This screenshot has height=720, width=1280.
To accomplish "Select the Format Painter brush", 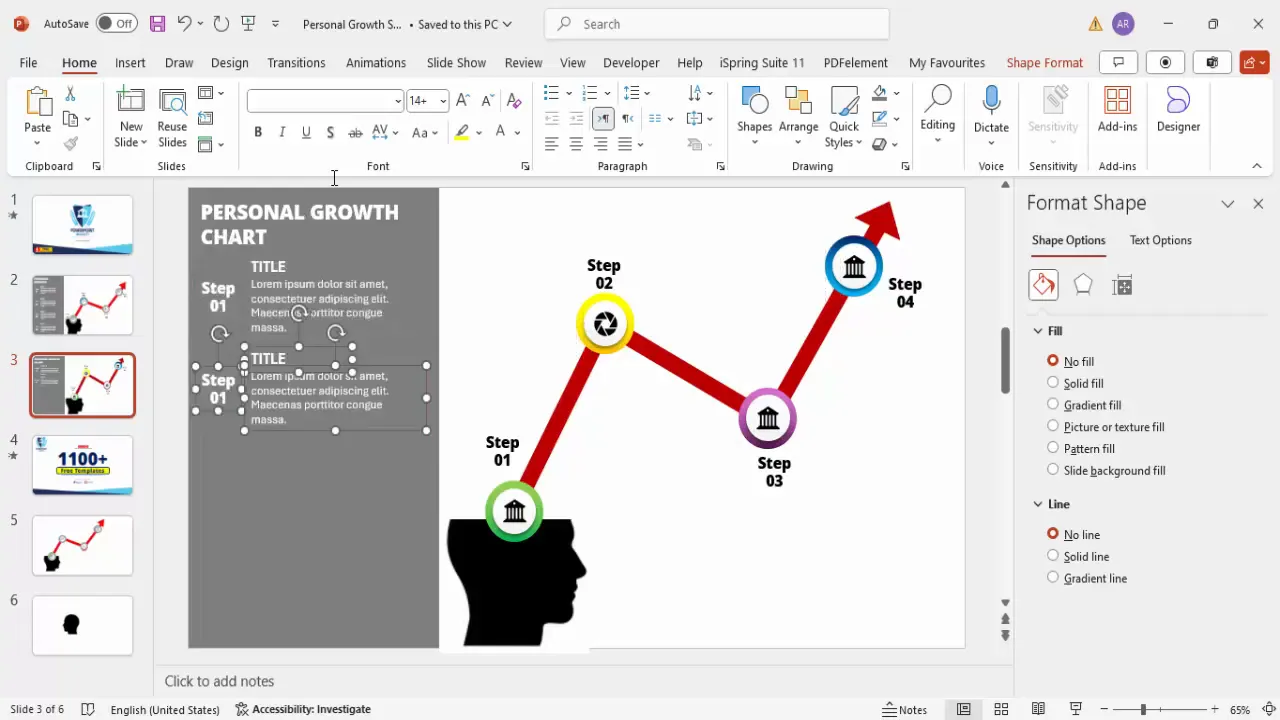I will click(70, 144).
